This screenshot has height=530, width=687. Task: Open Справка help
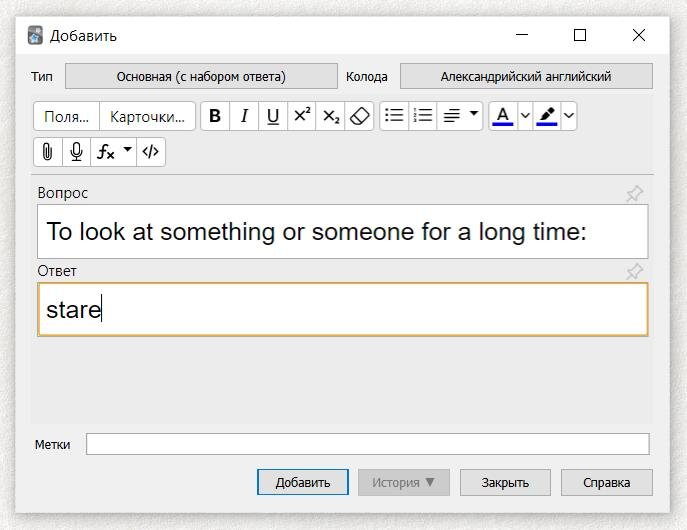(607, 482)
